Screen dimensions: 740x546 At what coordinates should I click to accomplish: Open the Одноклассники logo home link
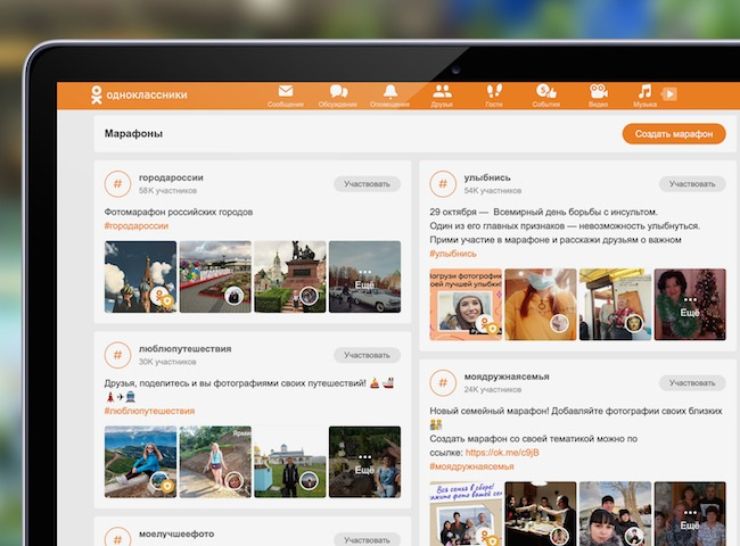(139, 94)
